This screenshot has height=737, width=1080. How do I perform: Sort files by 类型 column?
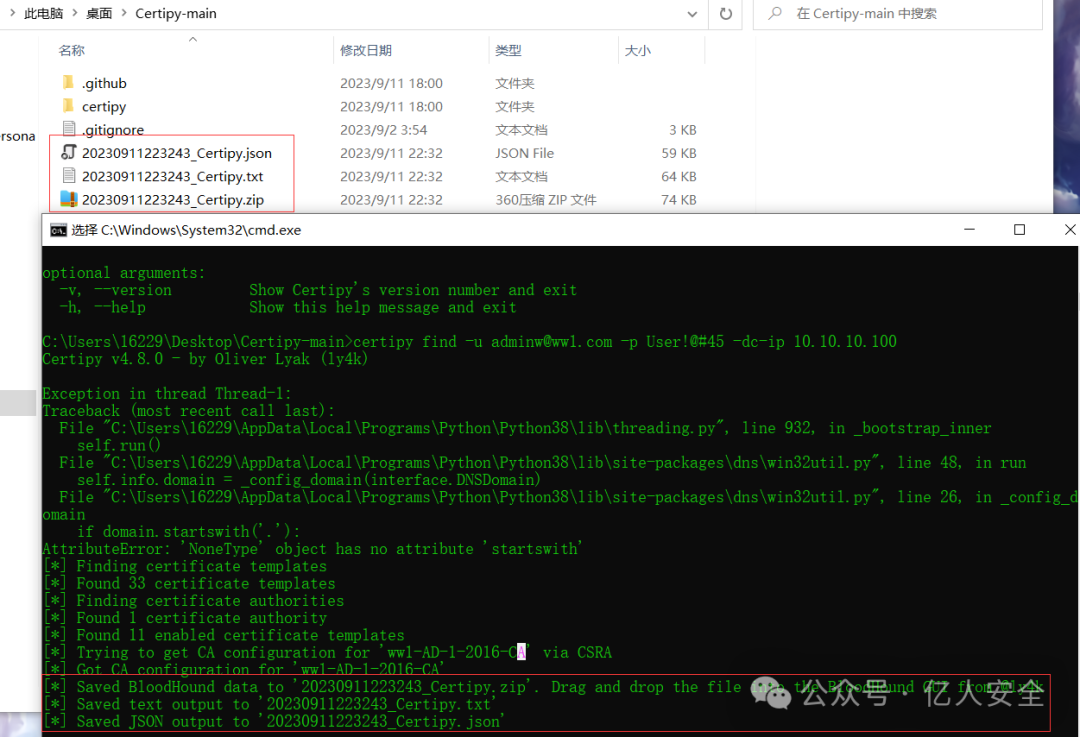[508, 50]
